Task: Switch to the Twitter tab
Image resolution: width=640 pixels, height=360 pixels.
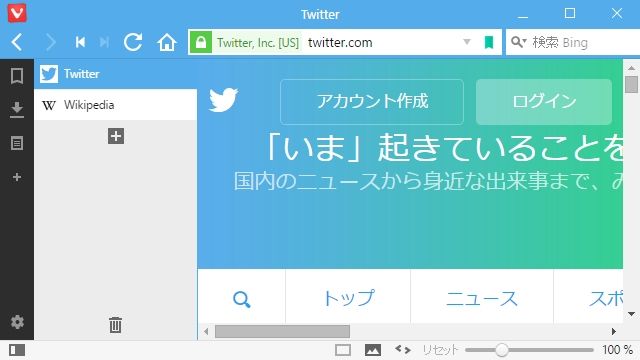Action: [x=116, y=74]
